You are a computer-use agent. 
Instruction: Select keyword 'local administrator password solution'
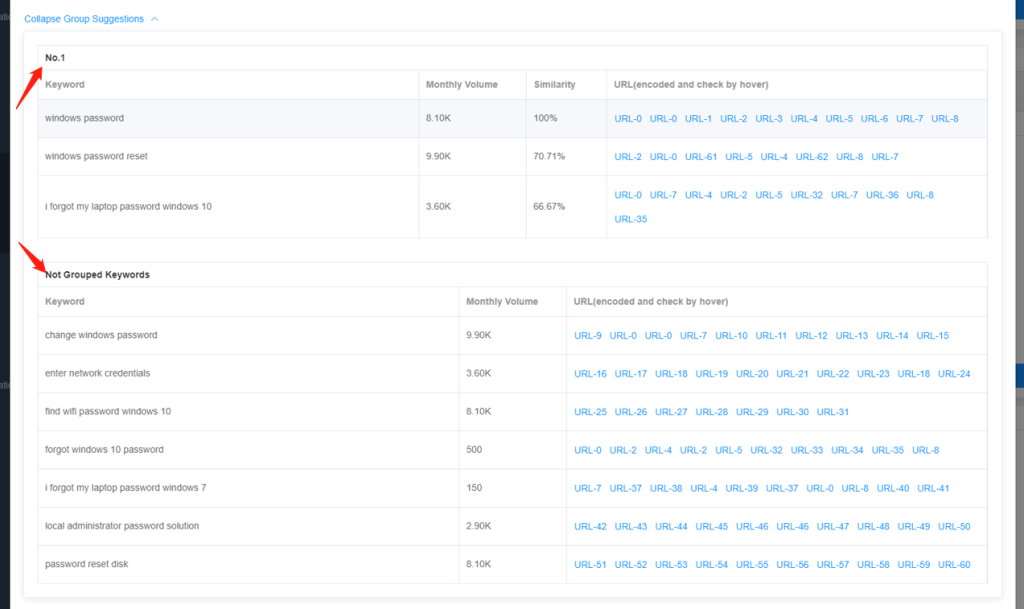click(x=121, y=526)
